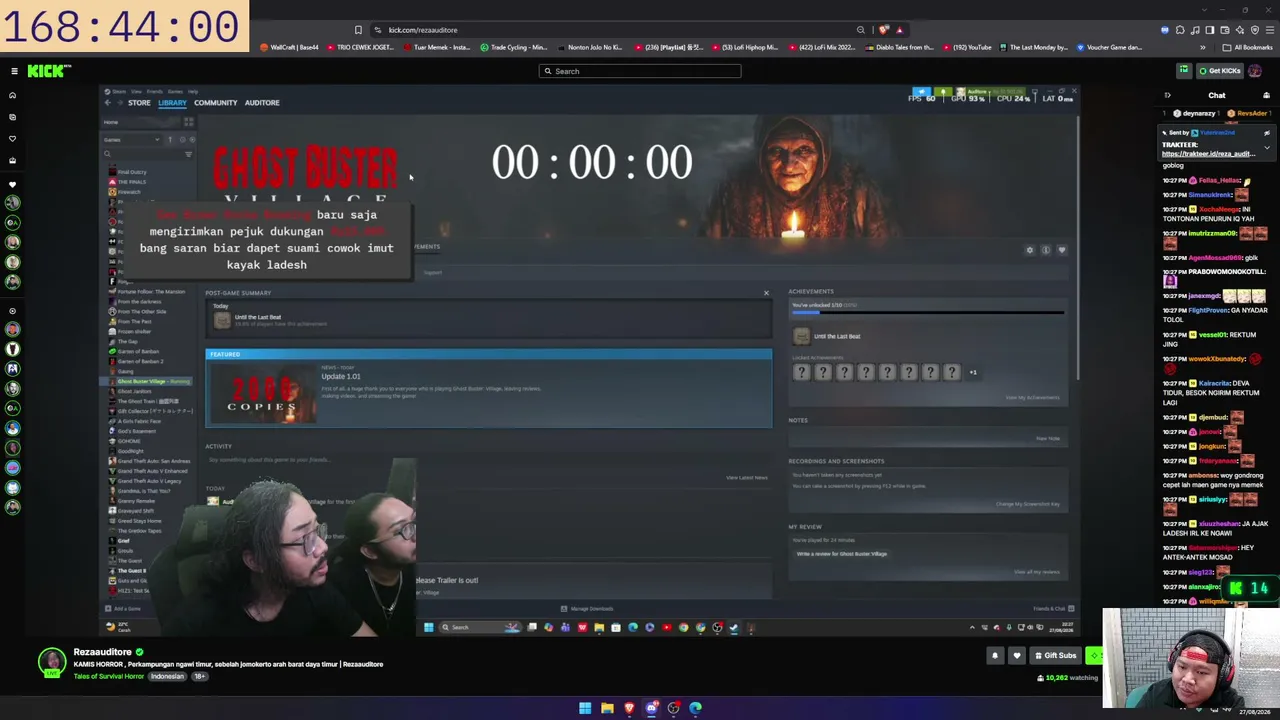Switch to the Steam LIBRARY tab
The width and height of the screenshot is (1280, 720).
(172, 102)
